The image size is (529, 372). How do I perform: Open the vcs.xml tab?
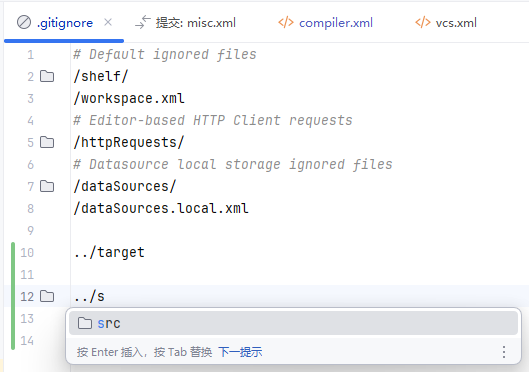tap(446, 23)
